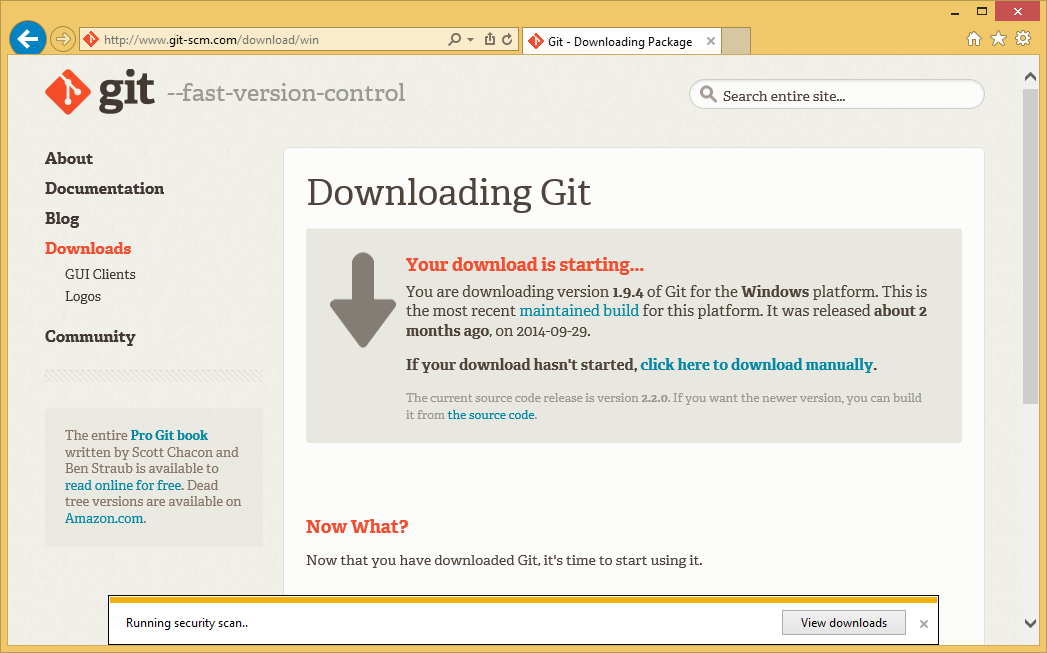Open GUI Clients under Downloads
Viewport: 1047px width, 653px height.
click(x=100, y=274)
